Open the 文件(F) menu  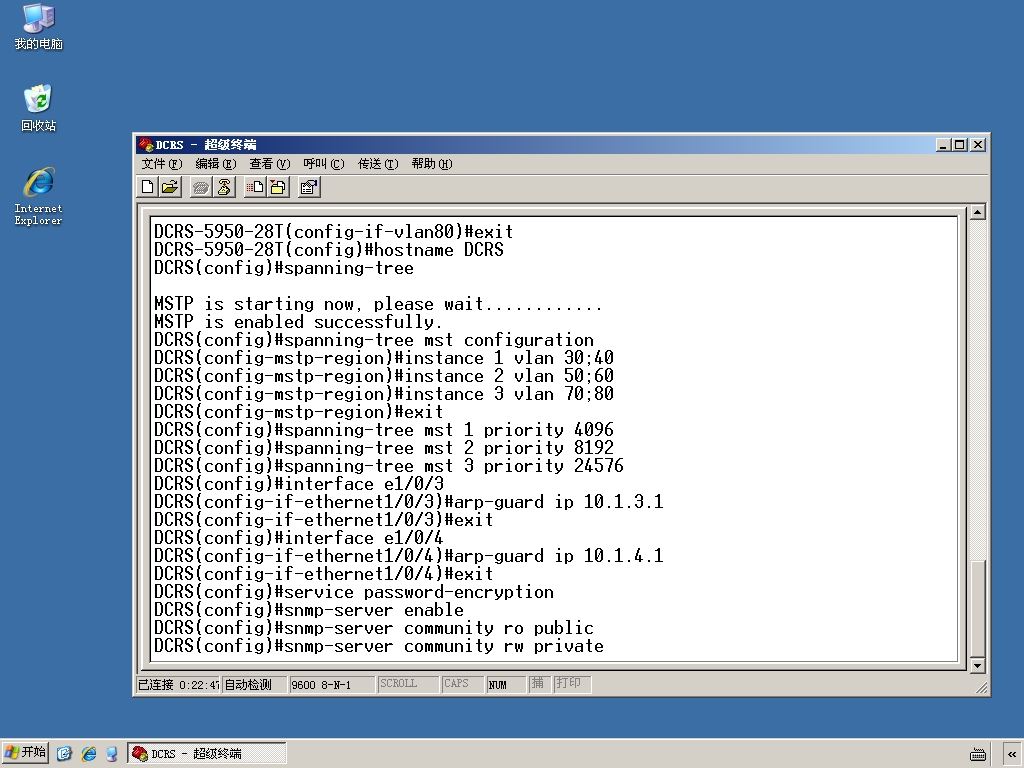[x=162, y=163]
